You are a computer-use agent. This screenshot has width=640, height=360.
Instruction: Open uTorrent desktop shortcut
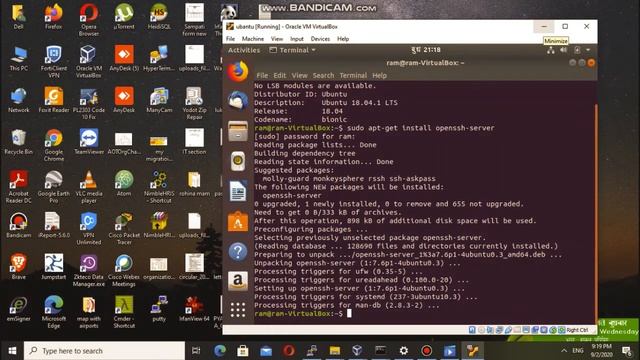[x=124, y=17]
